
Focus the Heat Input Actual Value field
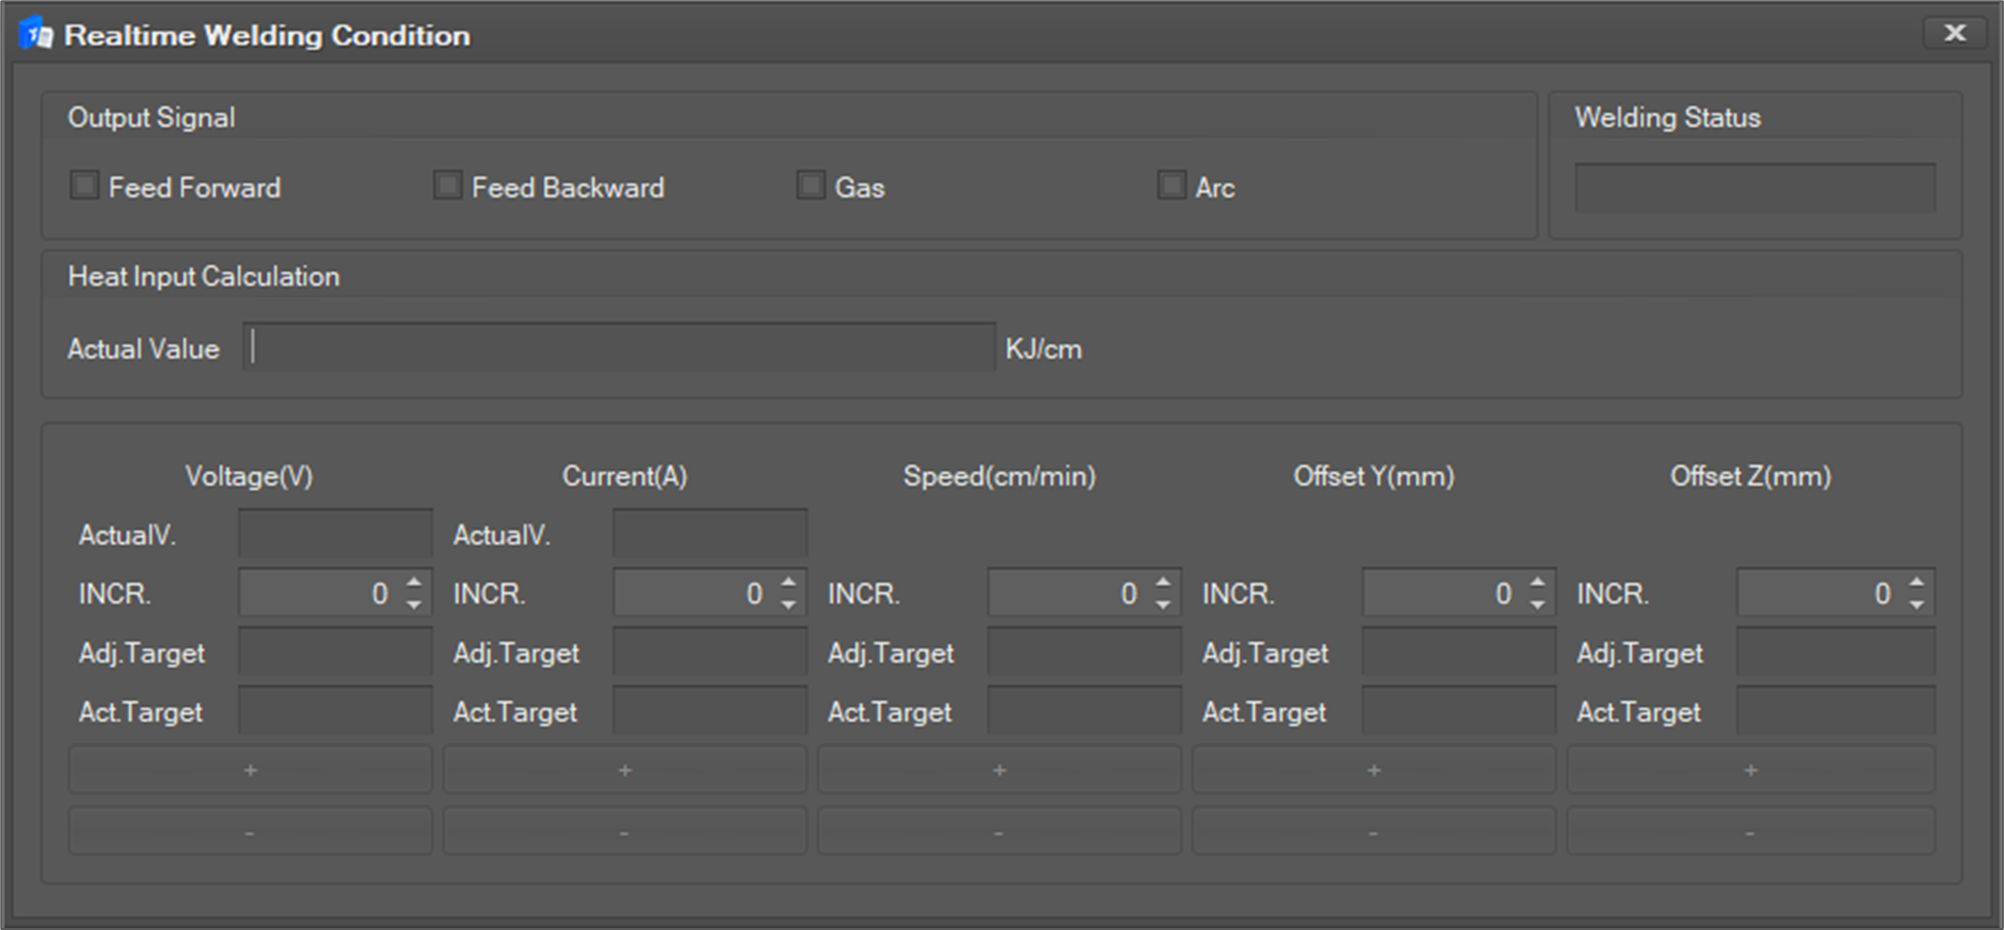coord(619,348)
